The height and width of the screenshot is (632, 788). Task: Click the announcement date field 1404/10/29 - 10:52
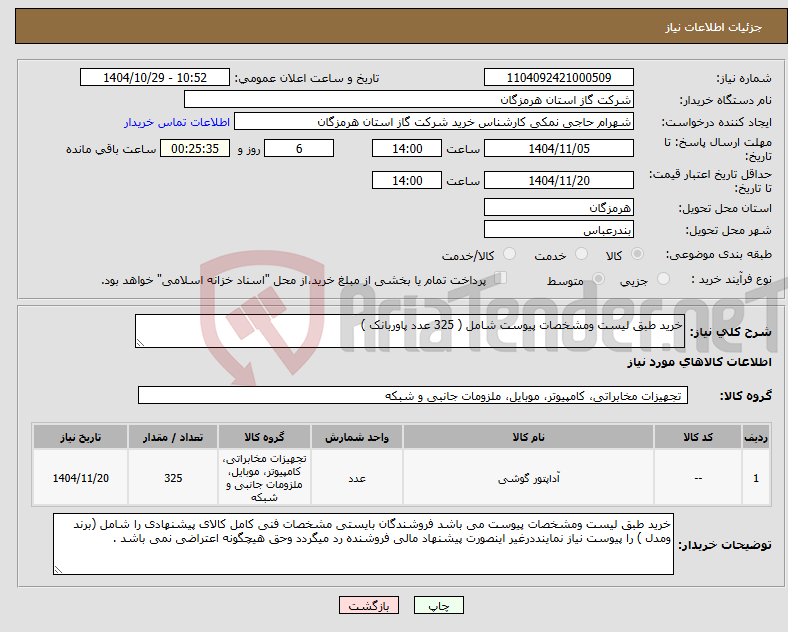[155, 77]
